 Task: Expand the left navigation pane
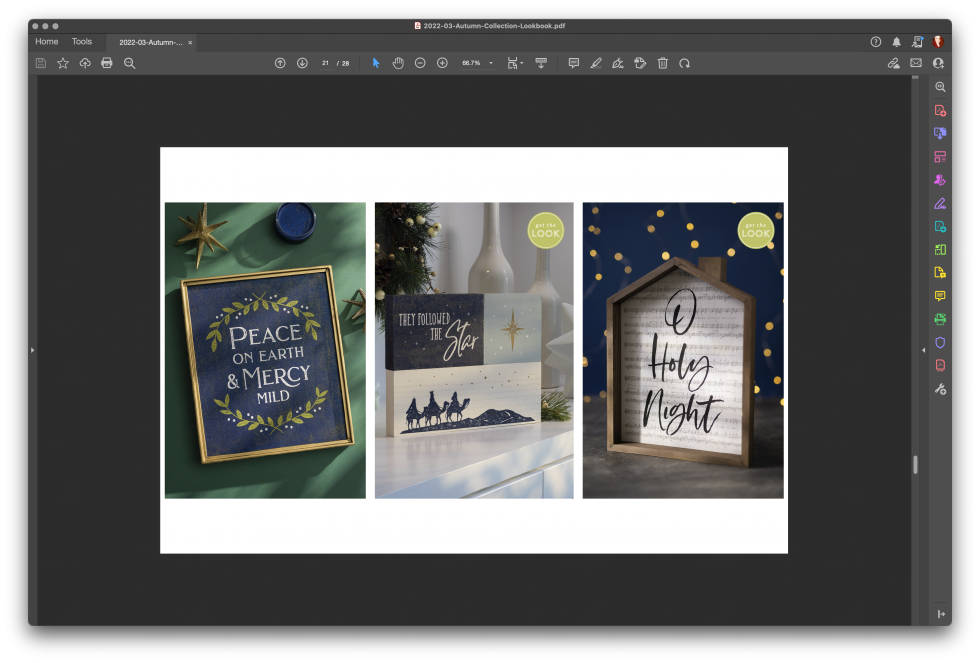32,350
